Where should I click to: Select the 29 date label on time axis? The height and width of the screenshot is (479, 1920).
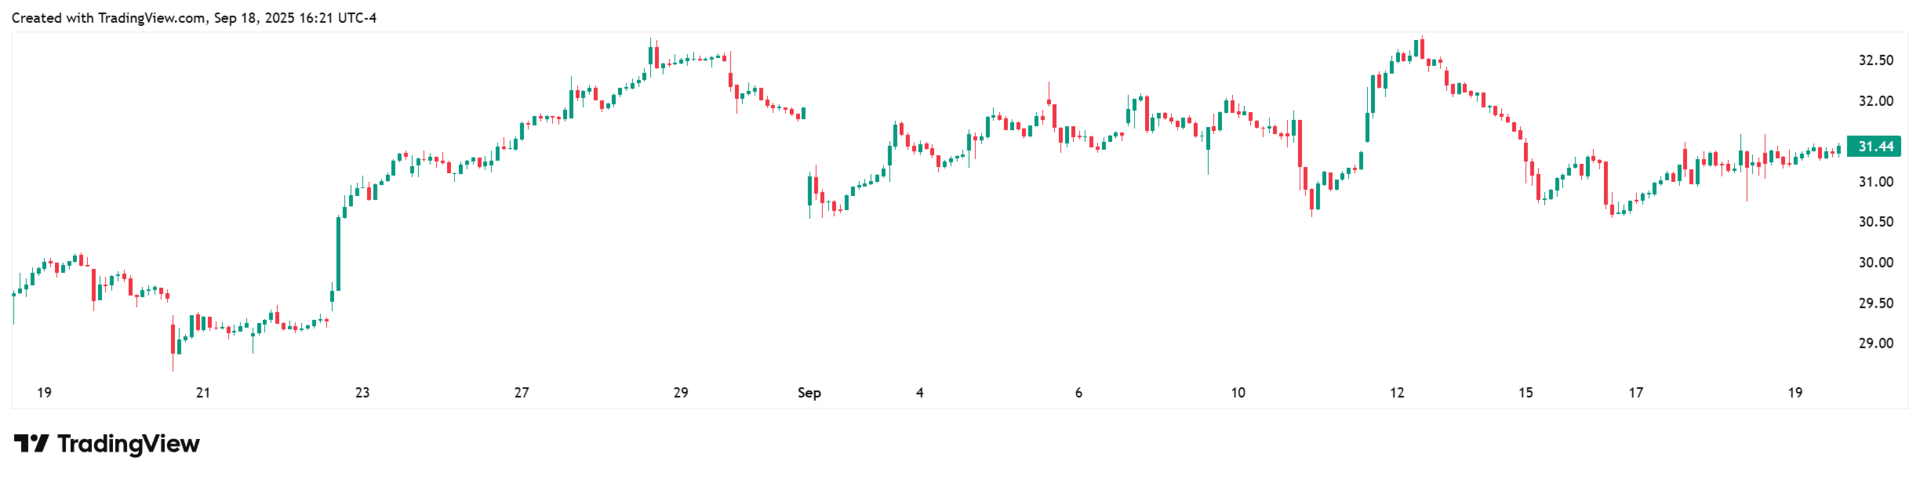(681, 393)
